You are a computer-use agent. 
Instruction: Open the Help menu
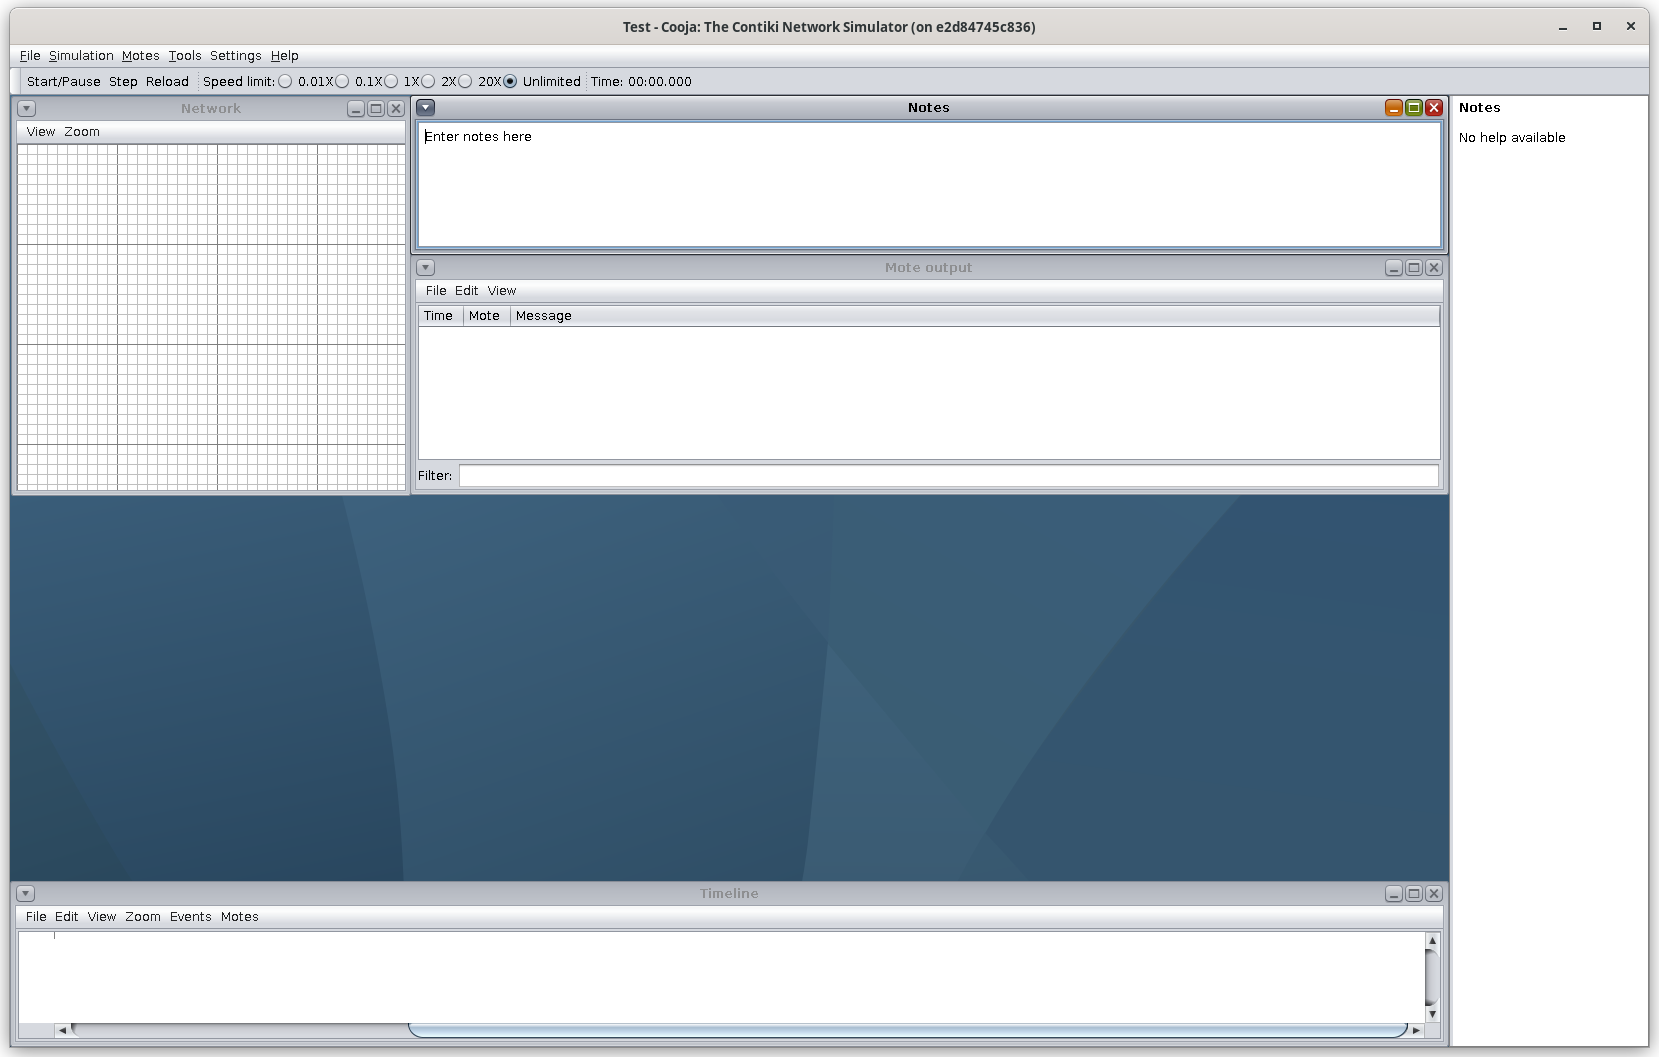[x=285, y=56]
